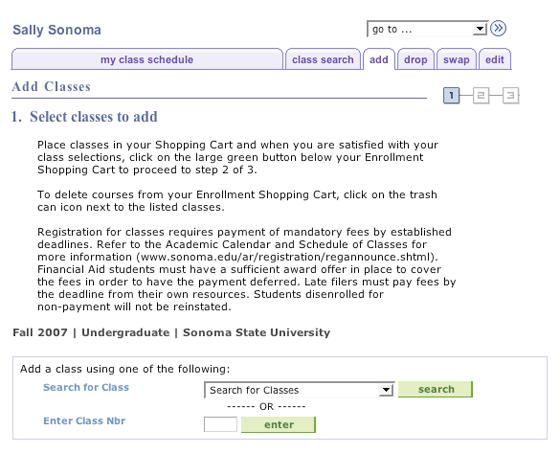Expand the go to dropdown arrow
The width and height of the screenshot is (560, 454).
tap(480, 29)
